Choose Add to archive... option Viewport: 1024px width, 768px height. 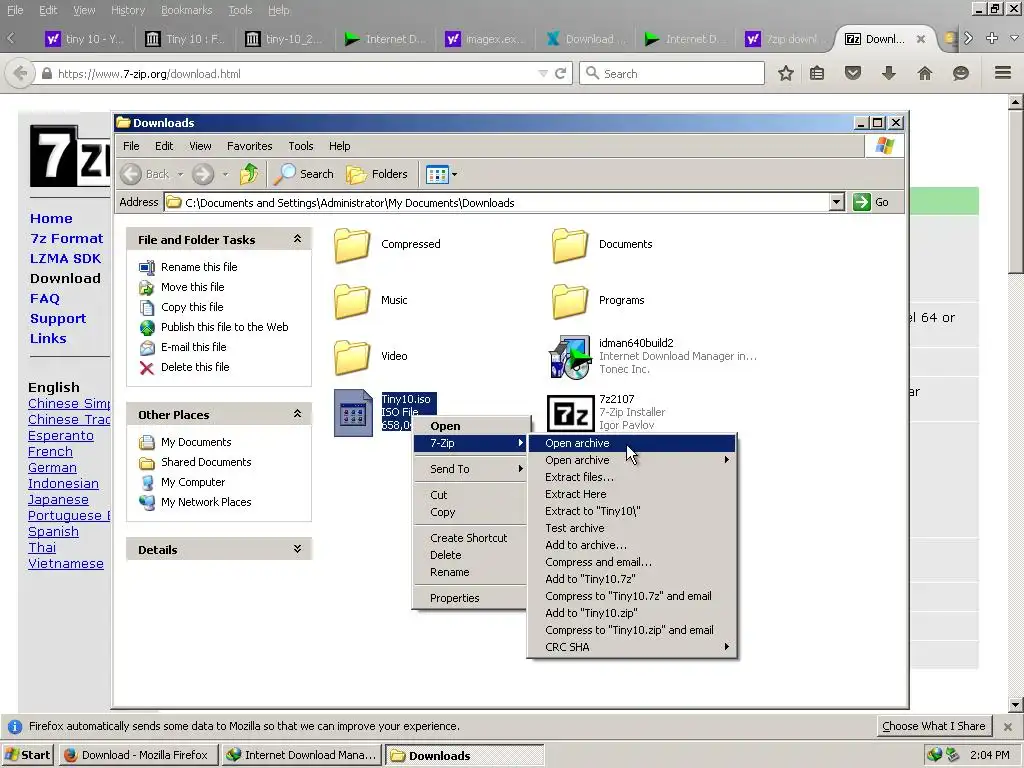pyautogui.click(x=632, y=545)
